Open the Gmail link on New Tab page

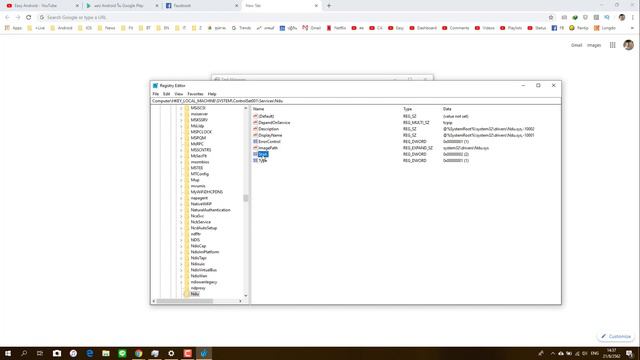576,45
